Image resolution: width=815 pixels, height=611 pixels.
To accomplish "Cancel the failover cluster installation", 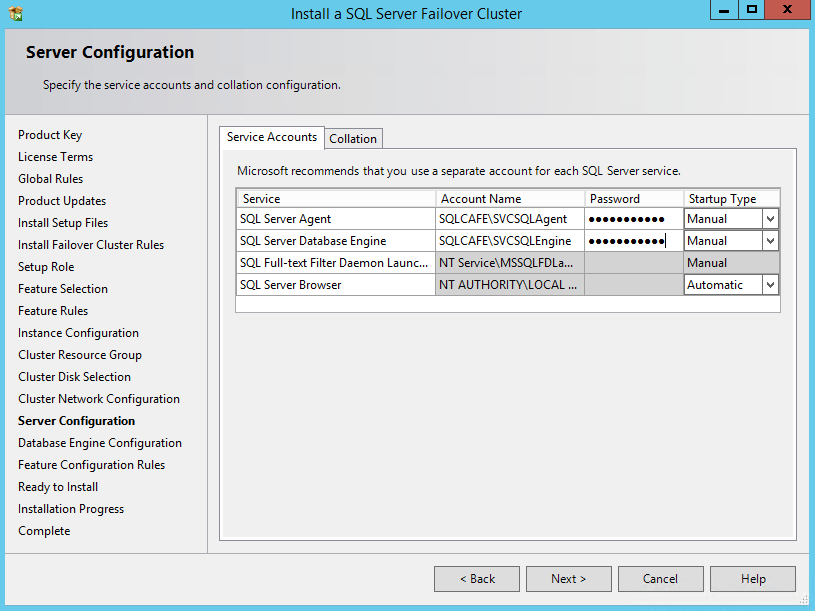I will point(660,579).
